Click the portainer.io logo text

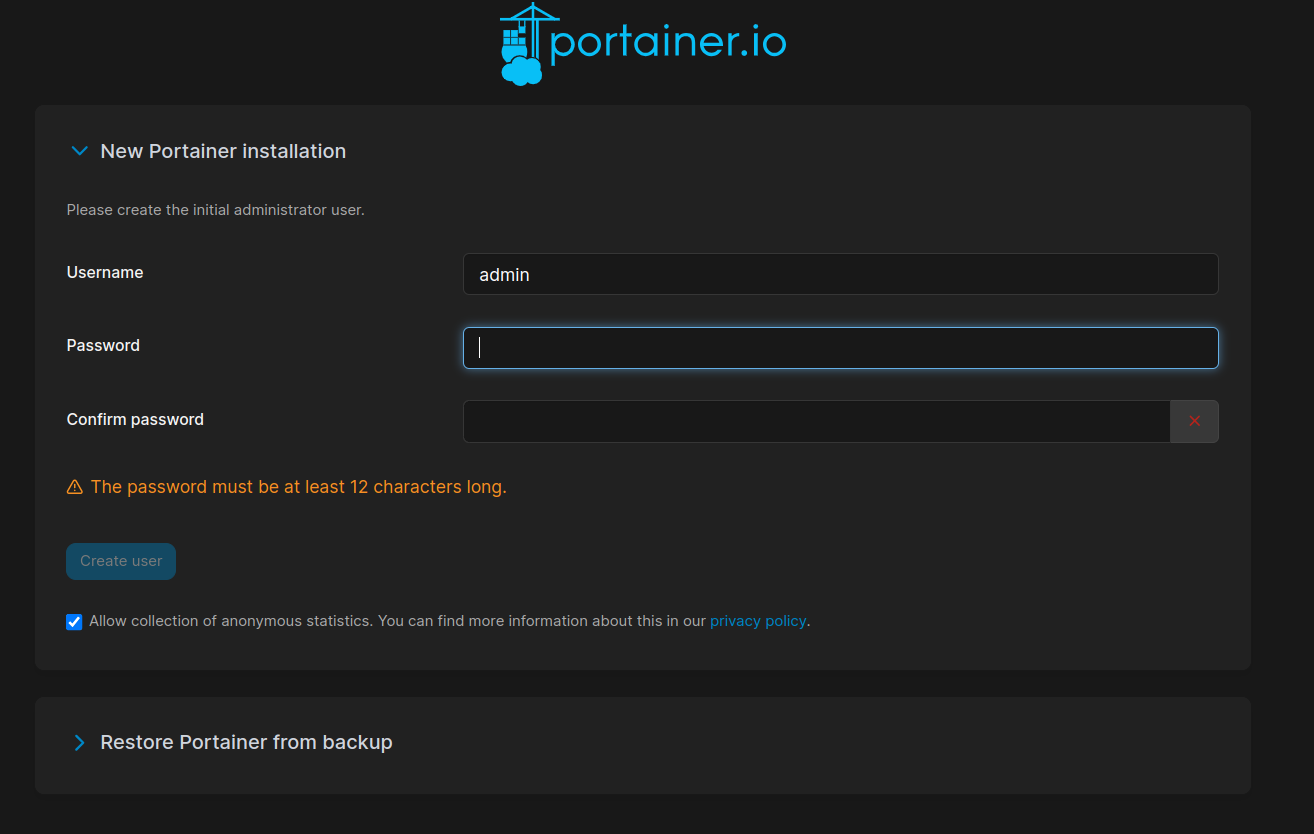pos(668,43)
